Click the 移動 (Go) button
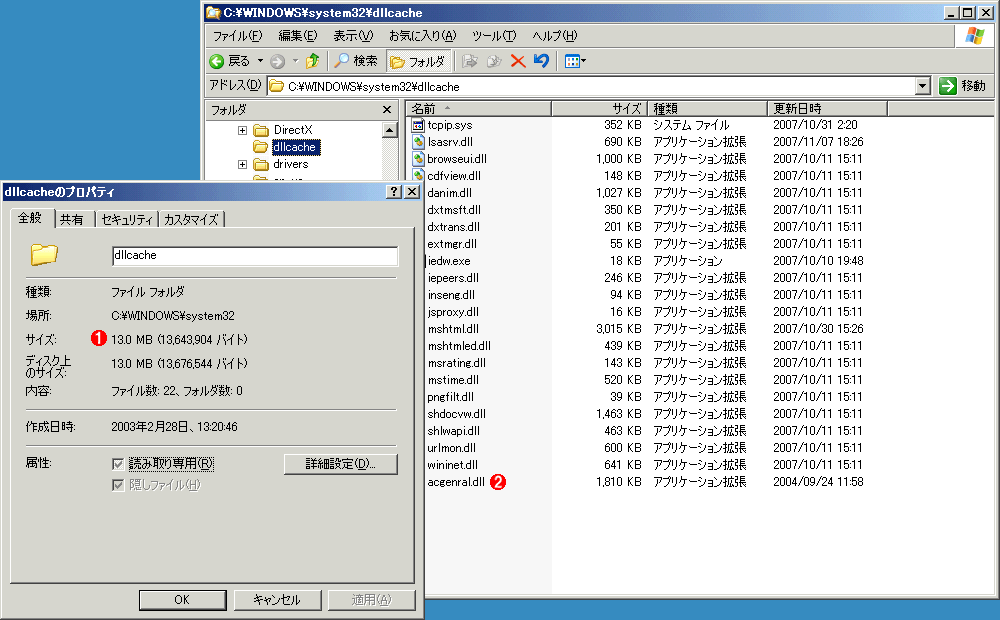This screenshot has width=1000, height=620. pyautogui.click(x=964, y=86)
